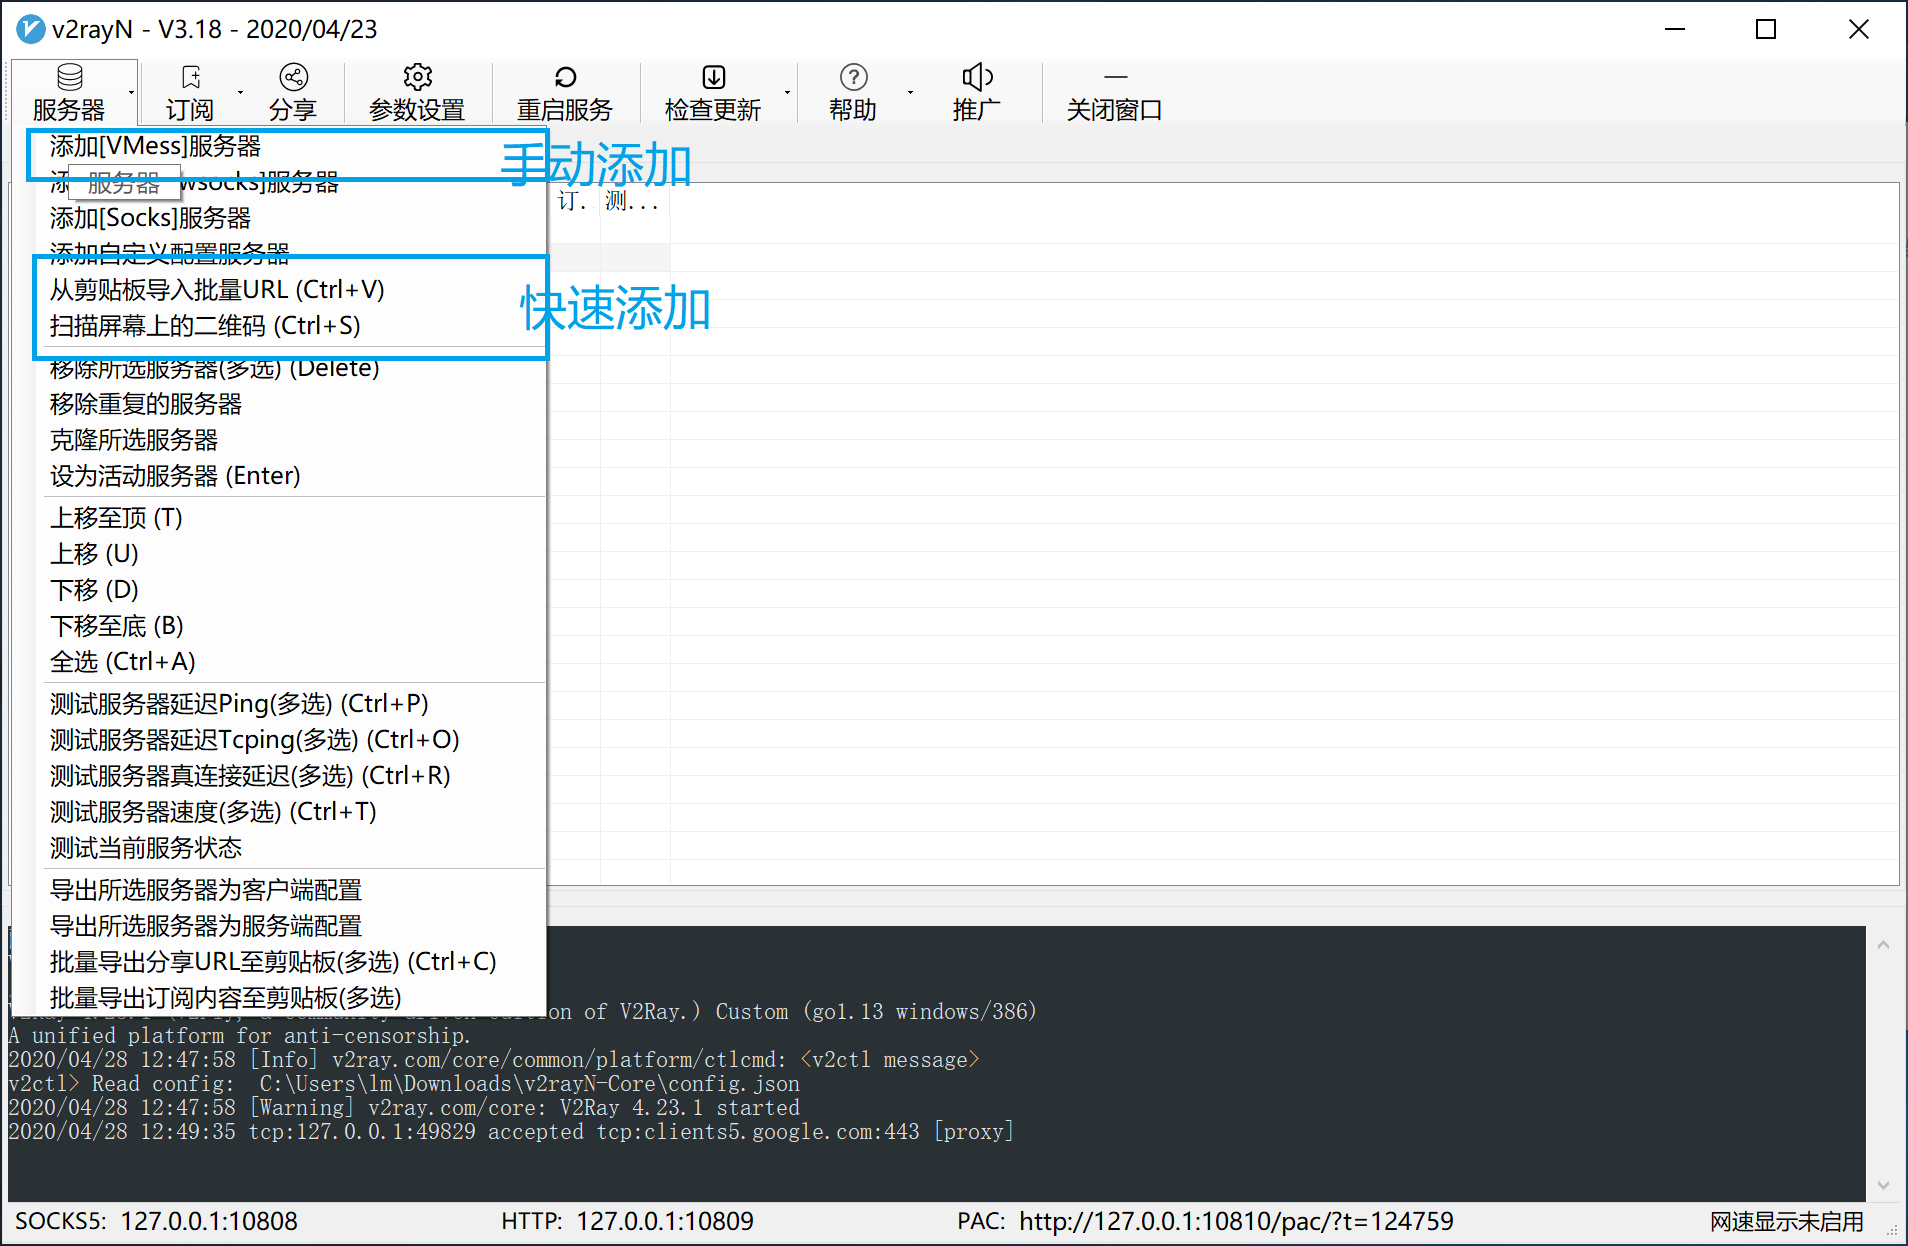This screenshot has width=1908, height=1246.
Task: Expand the 订阅 dropdown arrow
Action: click(x=240, y=92)
